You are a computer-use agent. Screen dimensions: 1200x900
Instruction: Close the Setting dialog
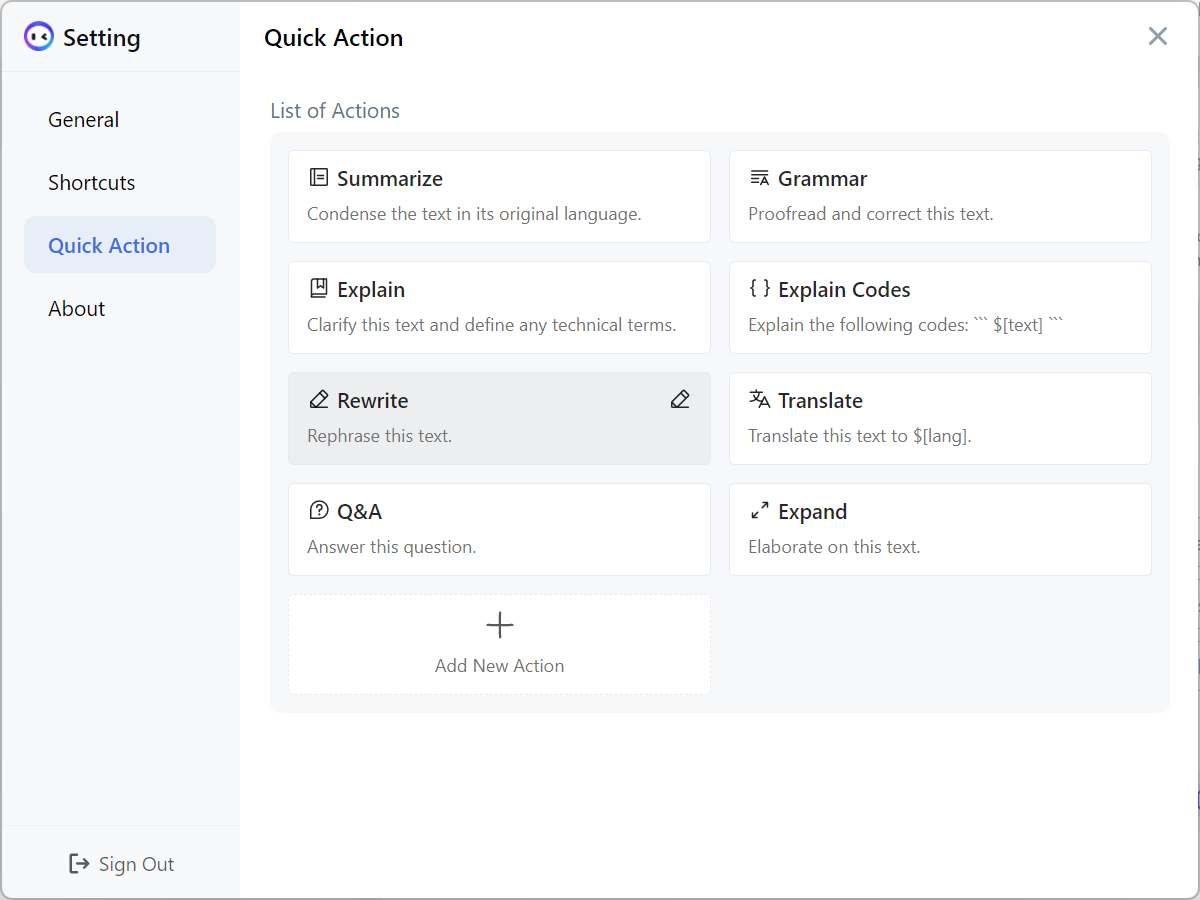[1157, 37]
